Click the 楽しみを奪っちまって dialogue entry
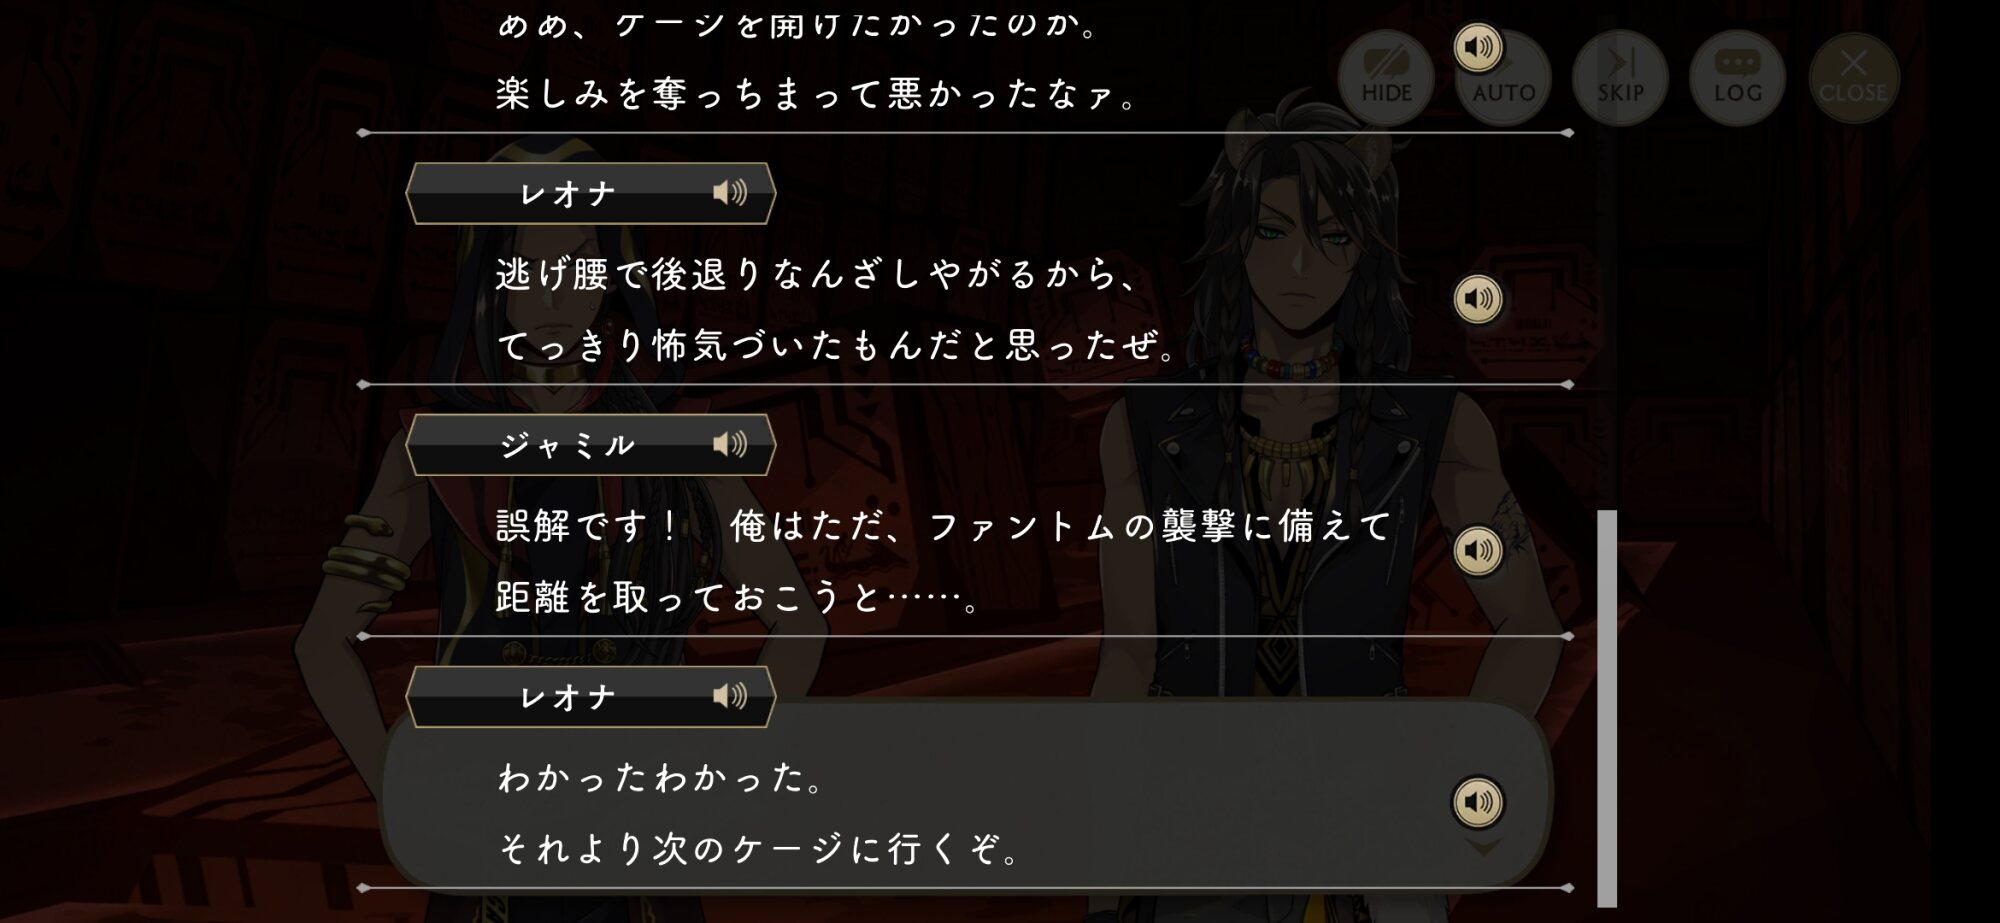This screenshot has width=2000, height=923. coord(816,94)
